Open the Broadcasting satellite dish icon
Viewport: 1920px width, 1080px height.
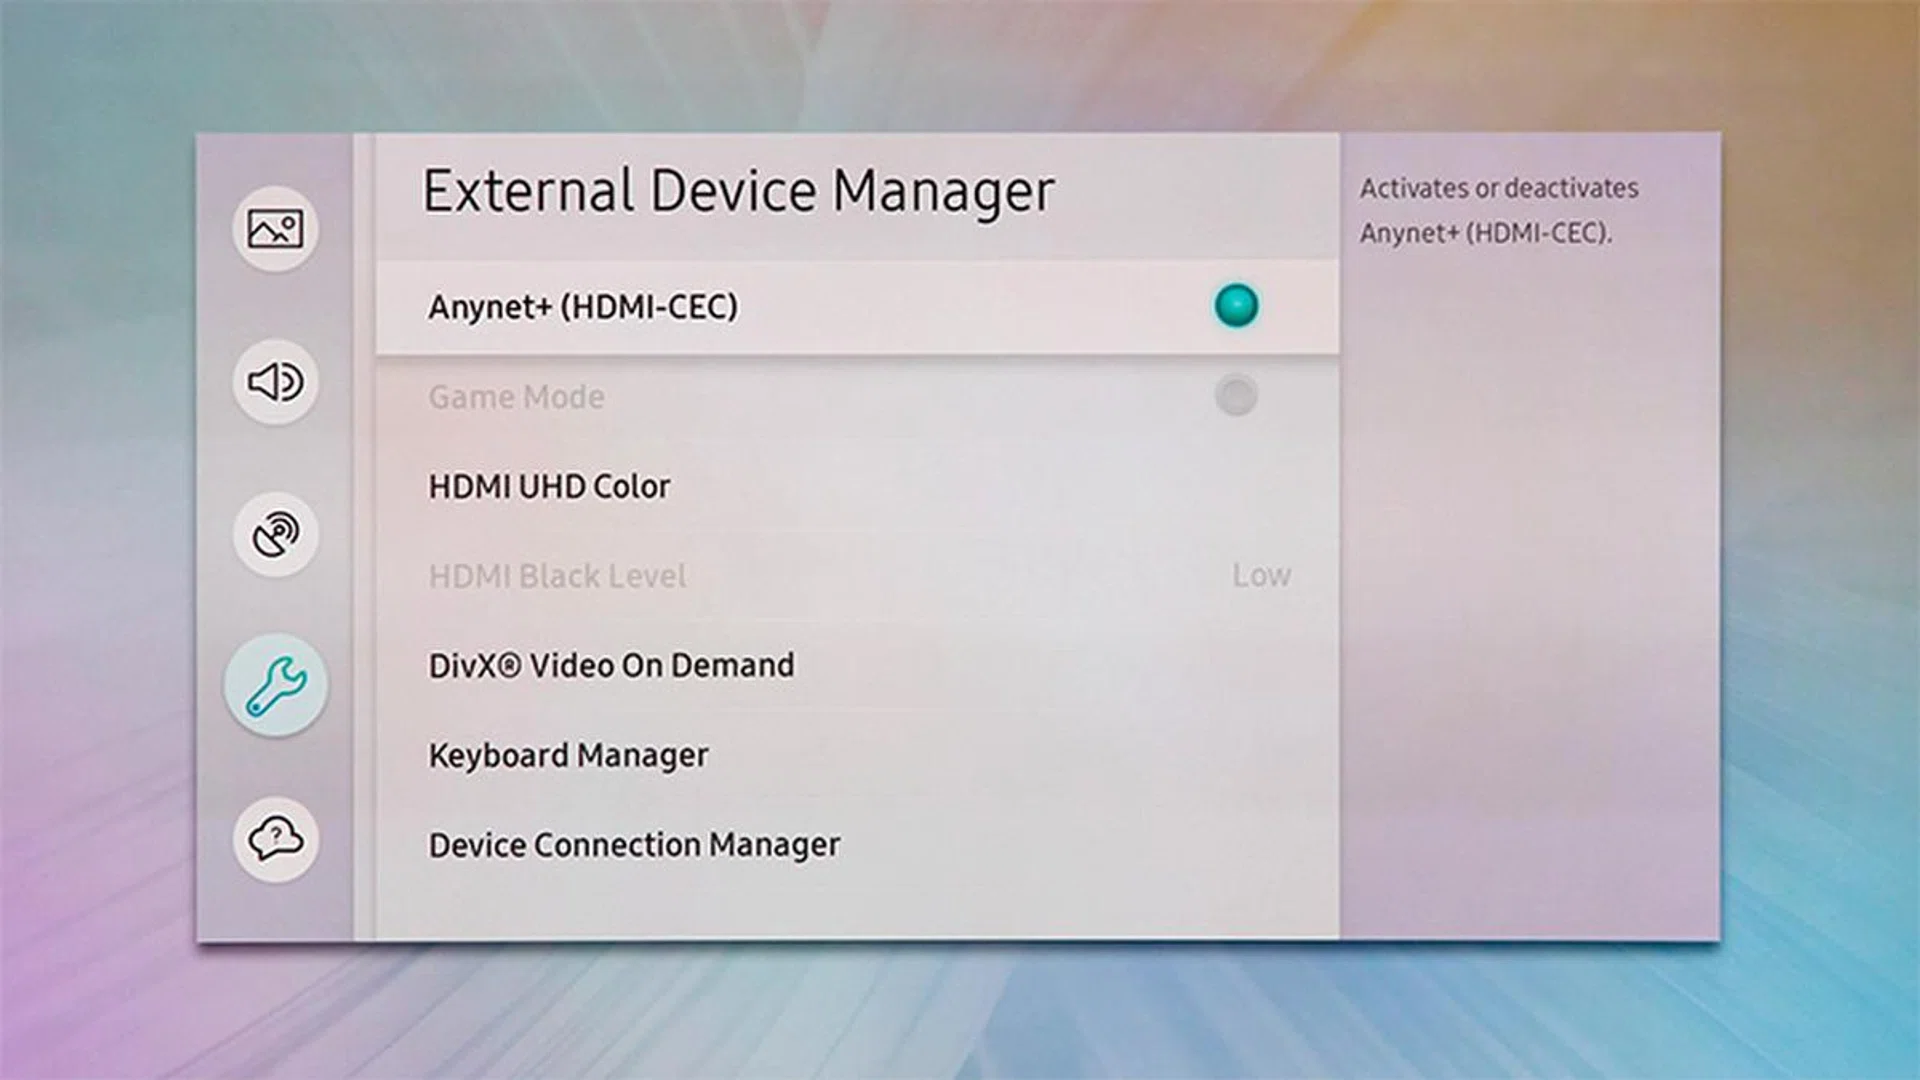pos(275,534)
